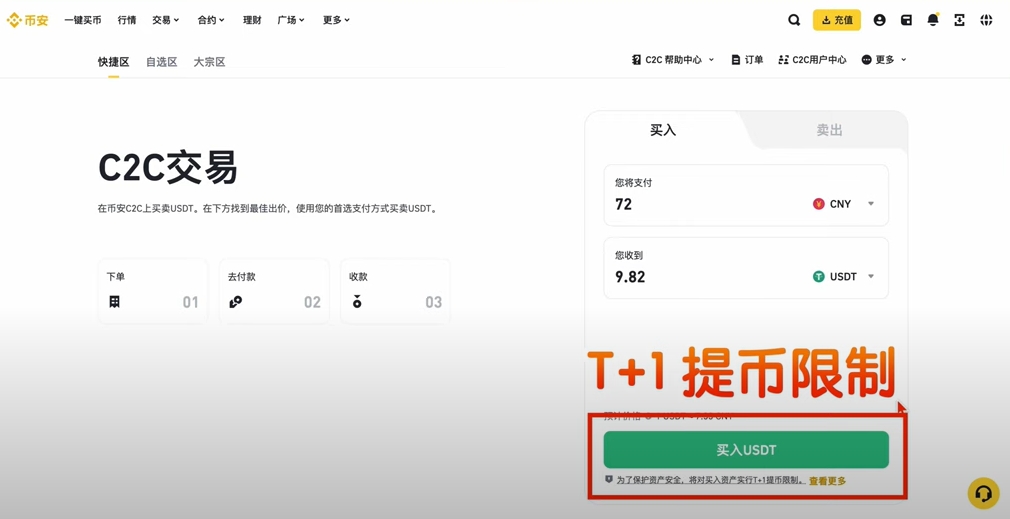Switch to the 卖出 tab
The width and height of the screenshot is (1010, 519).
click(x=829, y=130)
